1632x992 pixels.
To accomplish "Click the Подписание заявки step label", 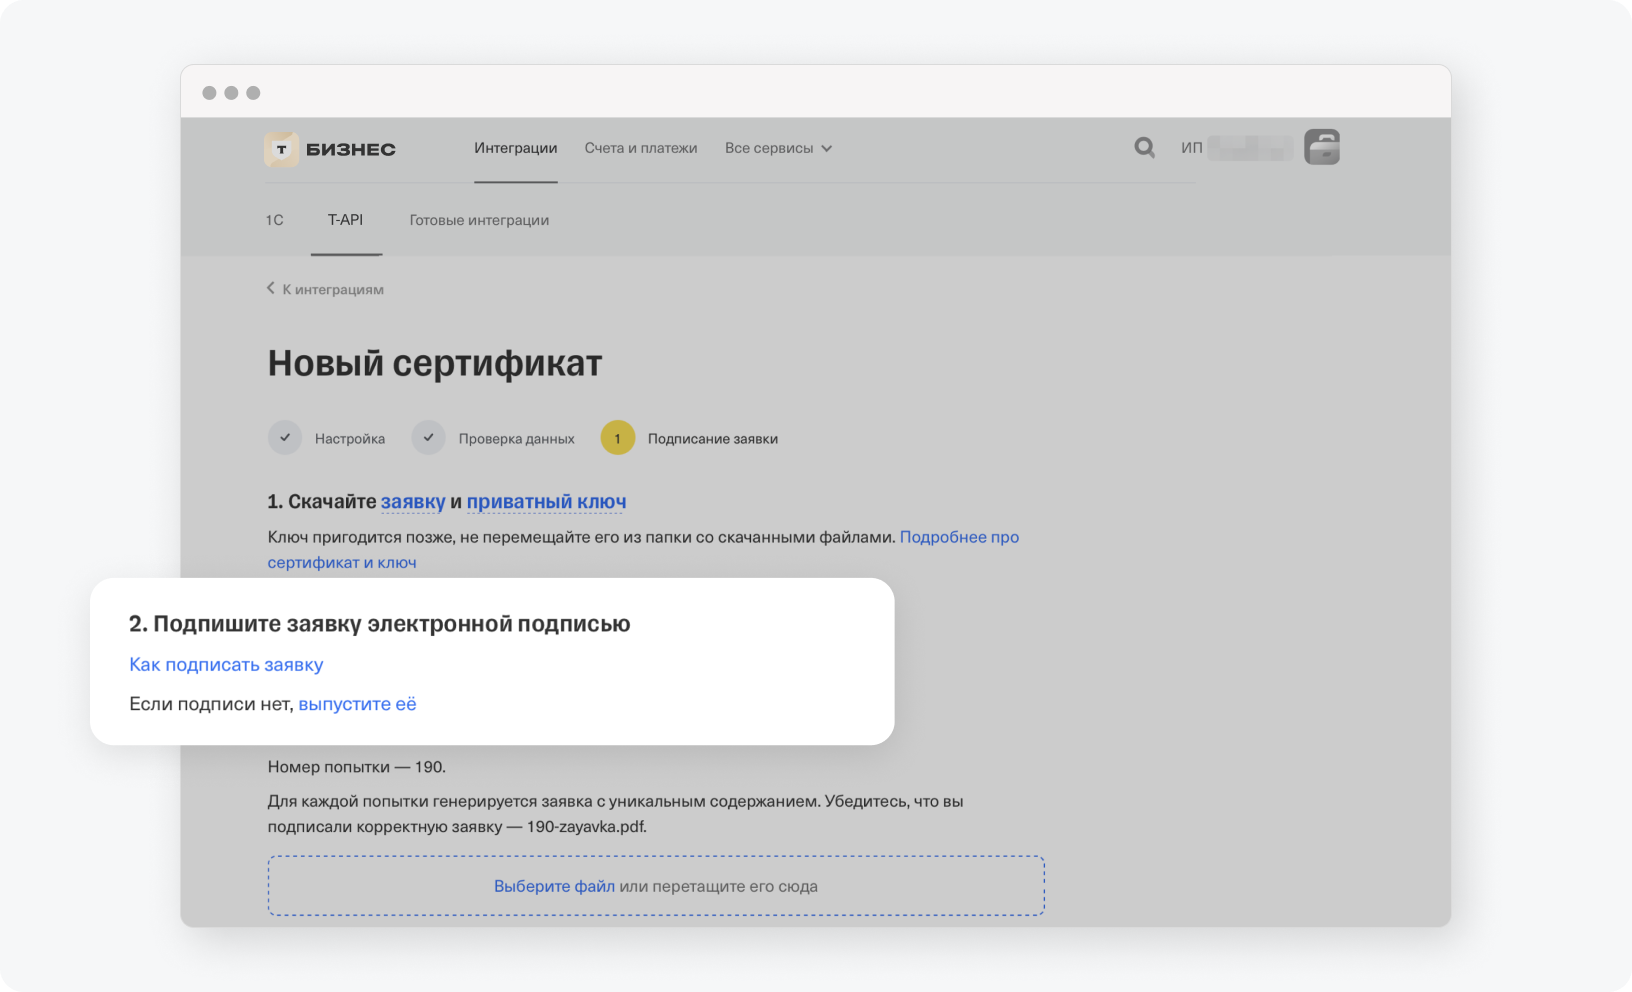I will [713, 439].
